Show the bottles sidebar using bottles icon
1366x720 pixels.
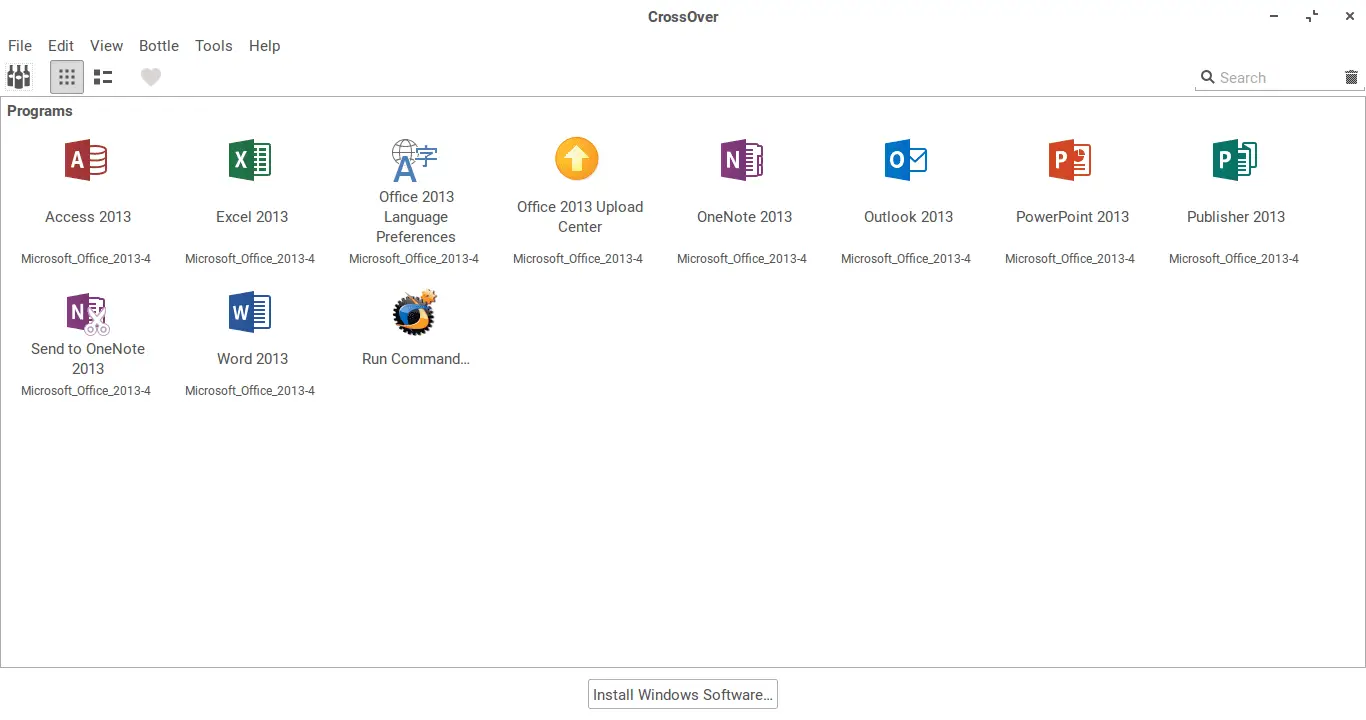[x=19, y=77]
